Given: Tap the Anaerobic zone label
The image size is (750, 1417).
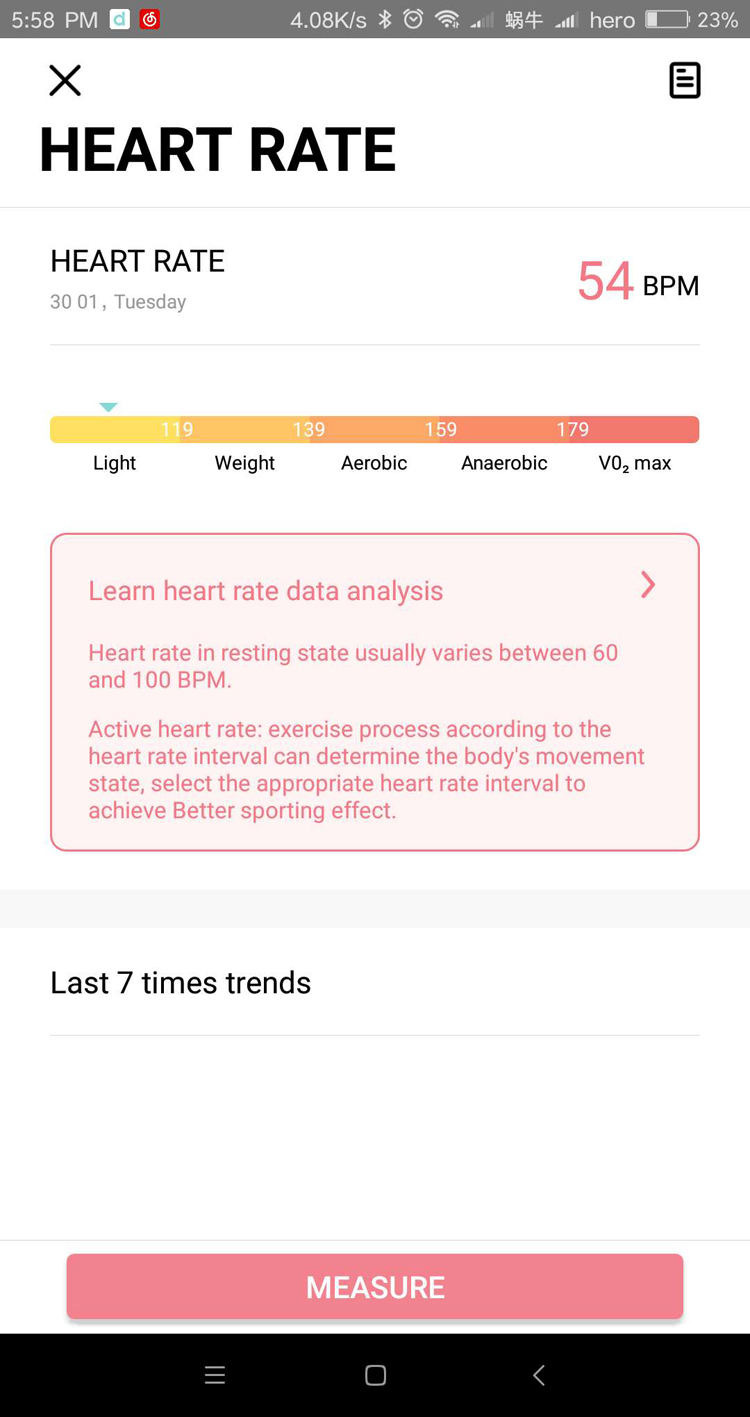Looking at the screenshot, I should click(504, 463).
